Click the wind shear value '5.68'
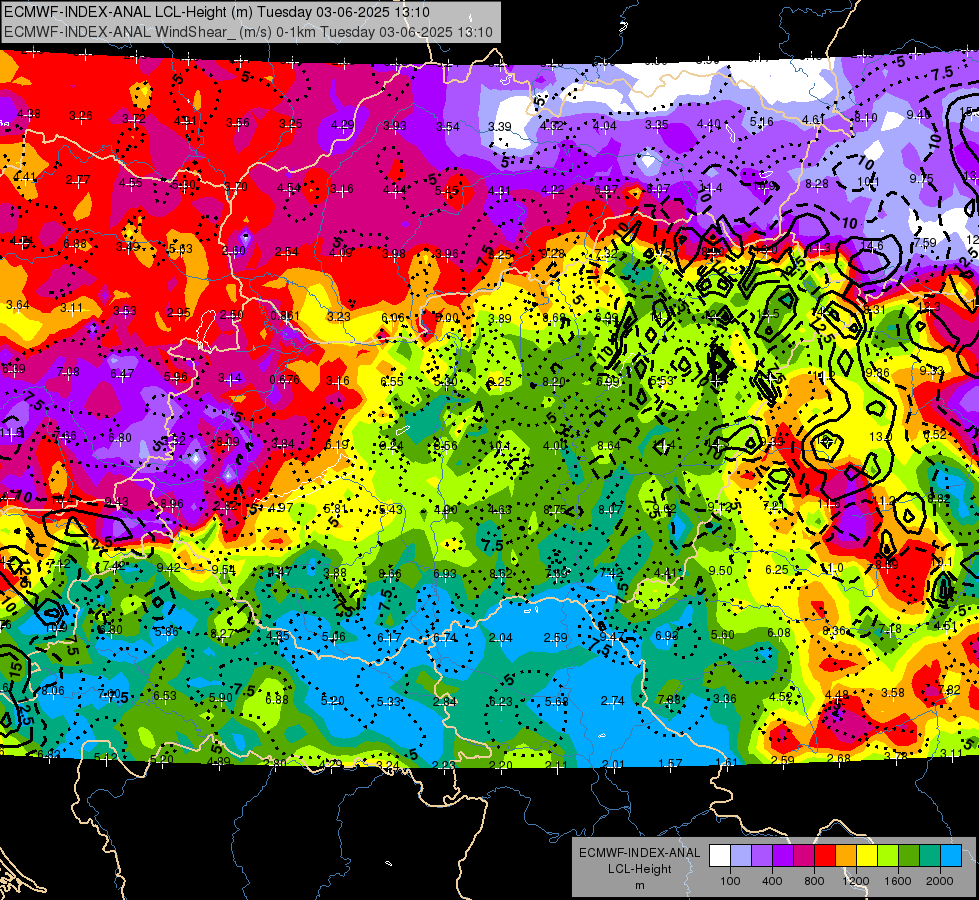 556,701
